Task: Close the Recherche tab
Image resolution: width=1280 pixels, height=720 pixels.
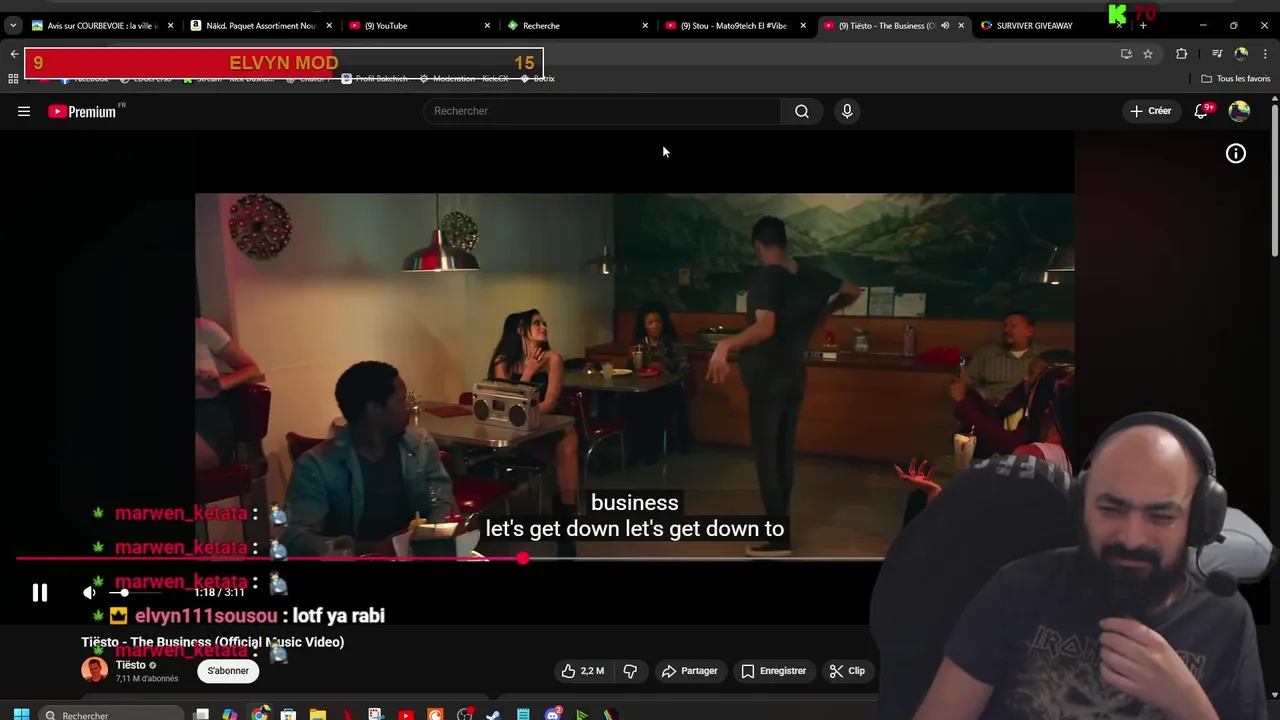Action: point(645,26)
